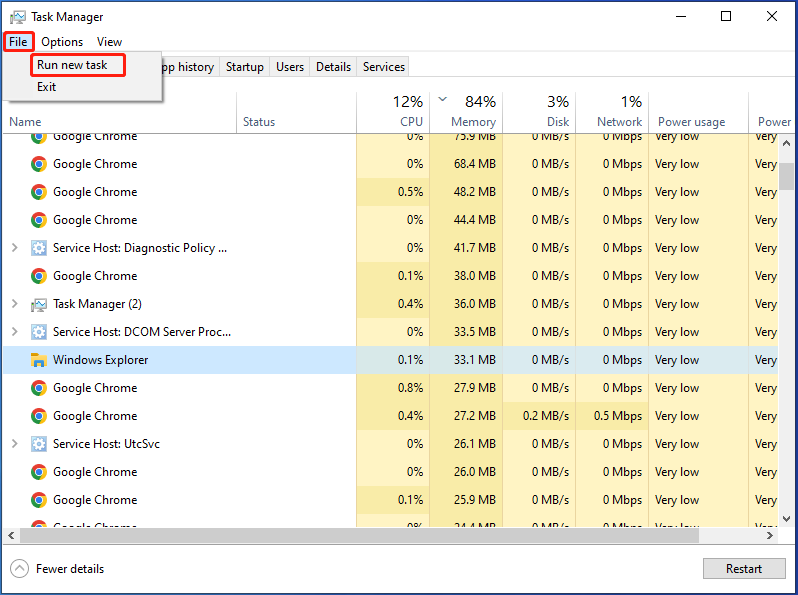Screen dimensions: 798x595
Task: Minimize the Task Manager window
Action: pos(681,16)
